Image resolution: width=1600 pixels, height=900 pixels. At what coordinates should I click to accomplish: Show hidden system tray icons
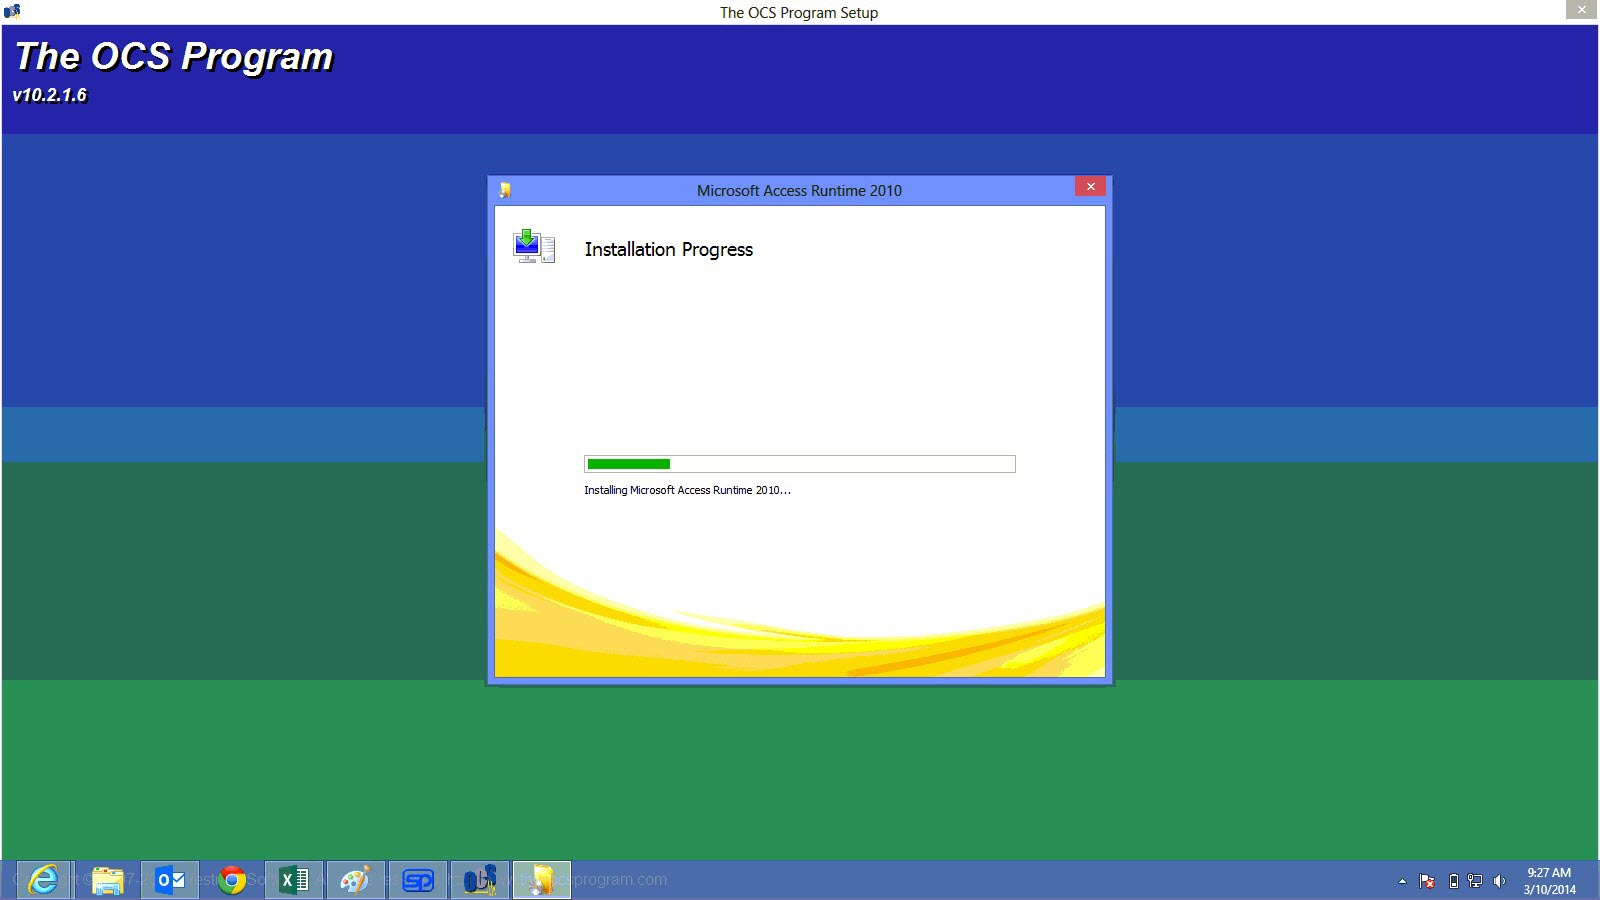1402,881
